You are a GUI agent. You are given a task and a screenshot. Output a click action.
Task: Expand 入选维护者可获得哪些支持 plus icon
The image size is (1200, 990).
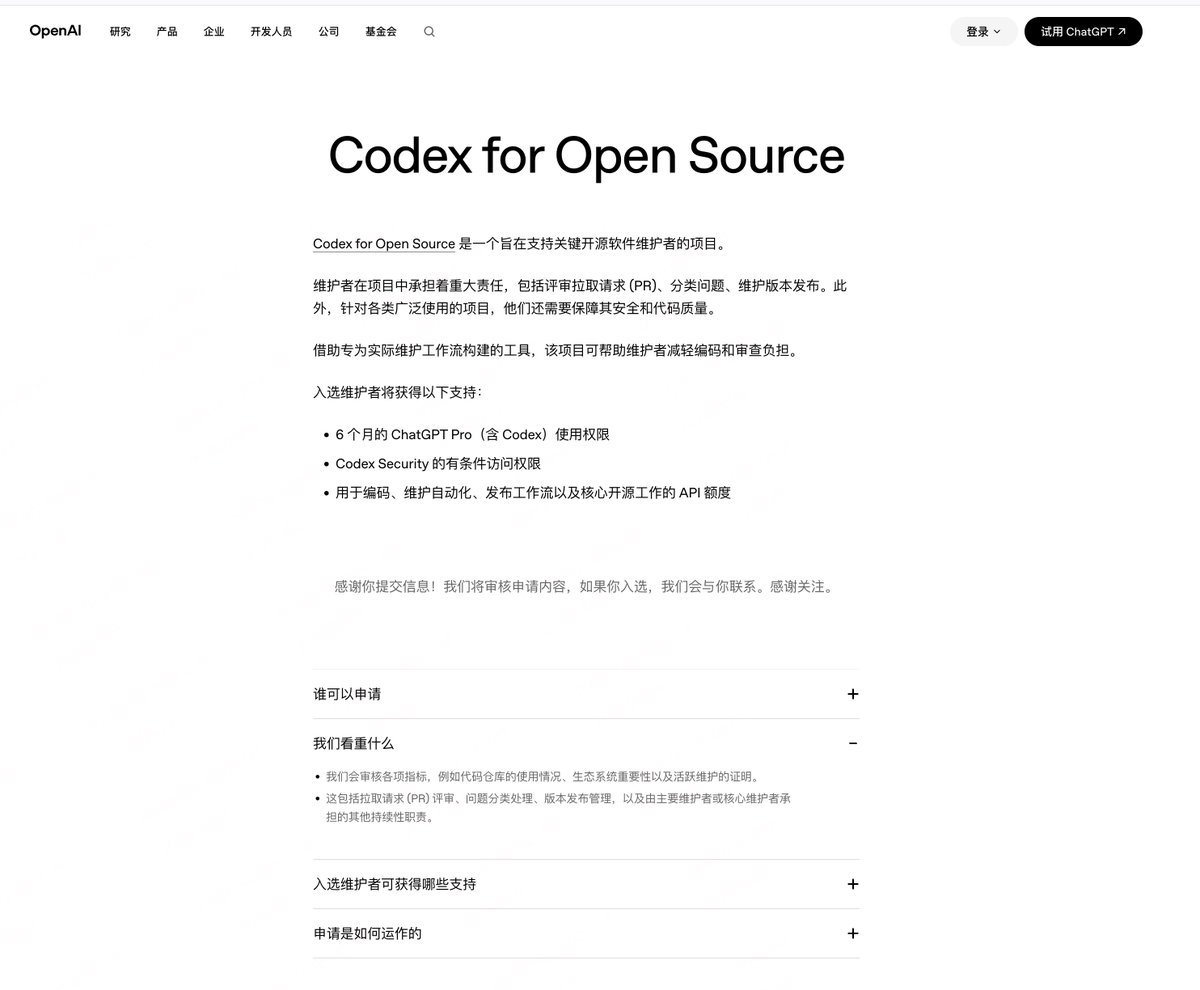[x=852, y=884]
